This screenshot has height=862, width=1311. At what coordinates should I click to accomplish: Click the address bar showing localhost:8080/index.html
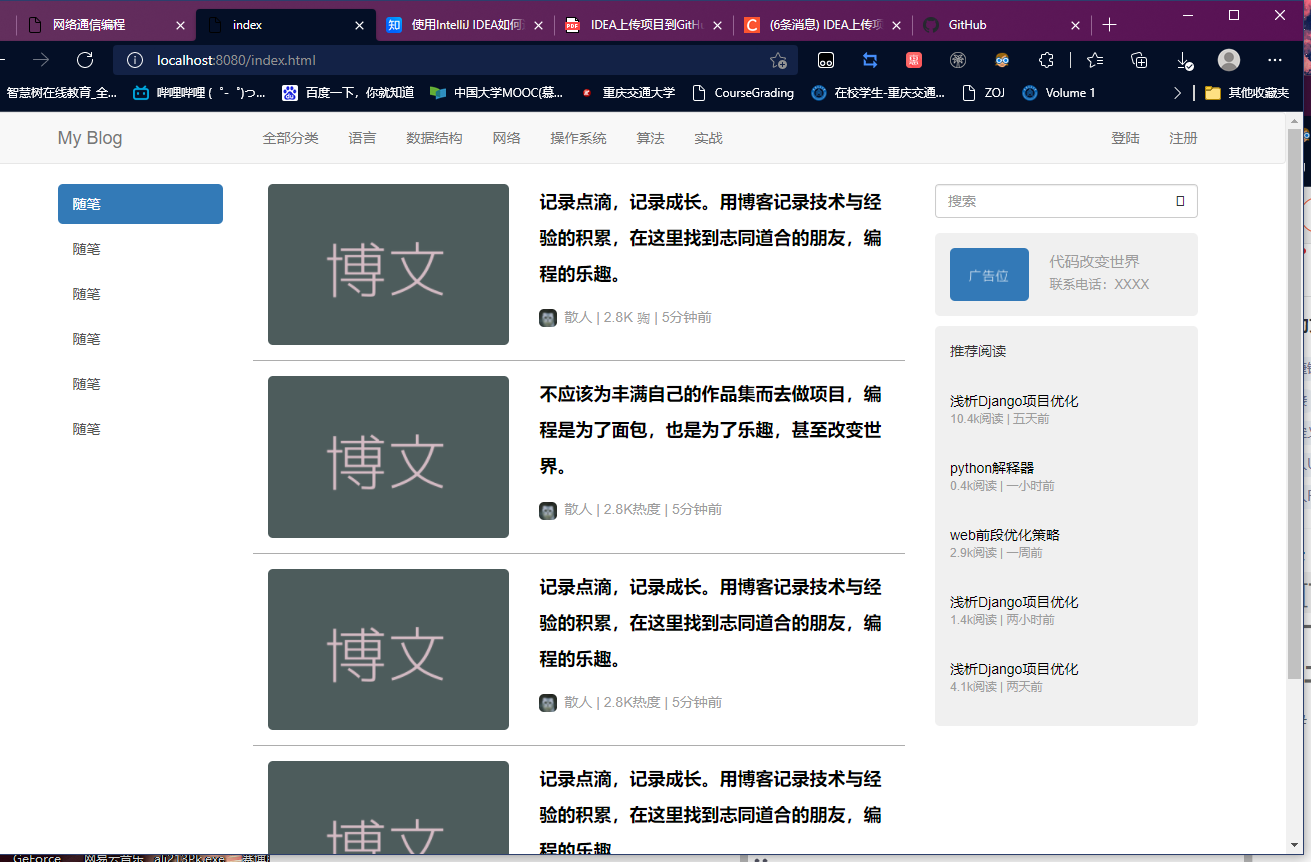coord(455,60)
